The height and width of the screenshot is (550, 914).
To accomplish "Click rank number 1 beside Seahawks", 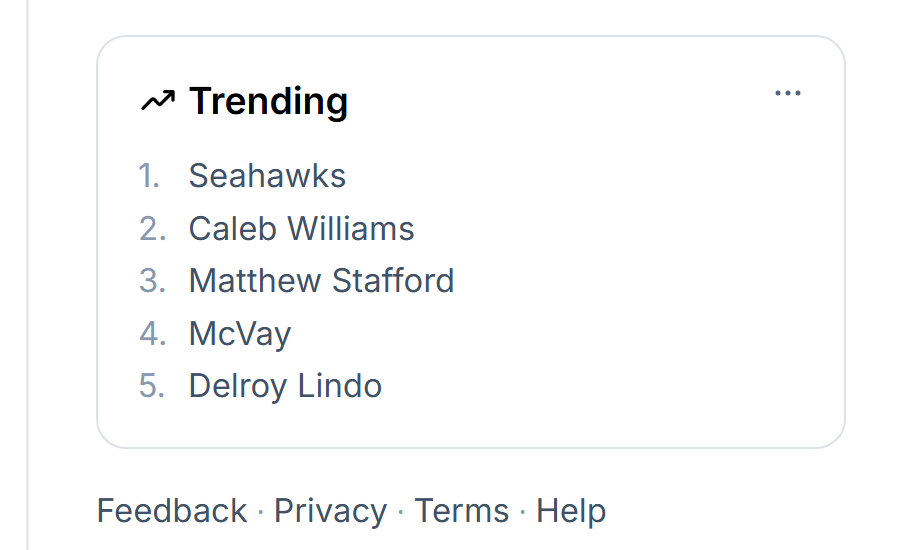I will (150, 176).
